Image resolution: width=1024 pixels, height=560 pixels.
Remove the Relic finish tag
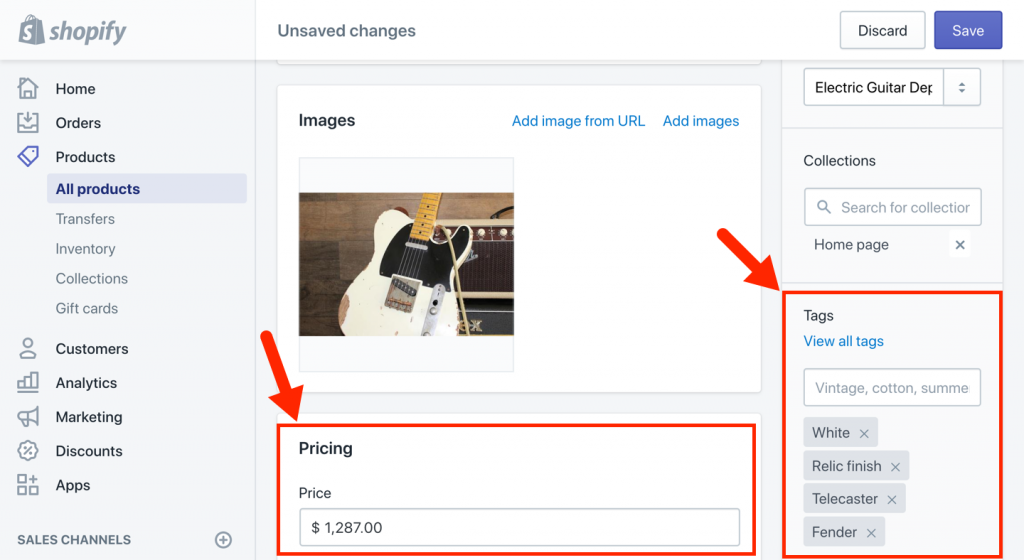[895, 466]
